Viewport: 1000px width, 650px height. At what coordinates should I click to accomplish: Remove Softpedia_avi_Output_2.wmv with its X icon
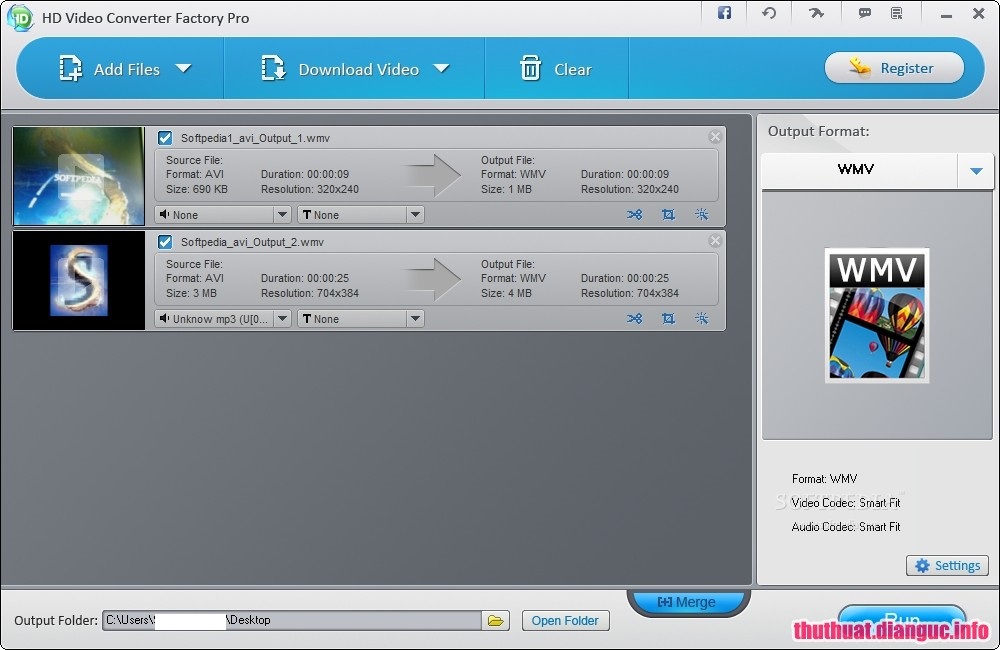(x=715, y=240)
